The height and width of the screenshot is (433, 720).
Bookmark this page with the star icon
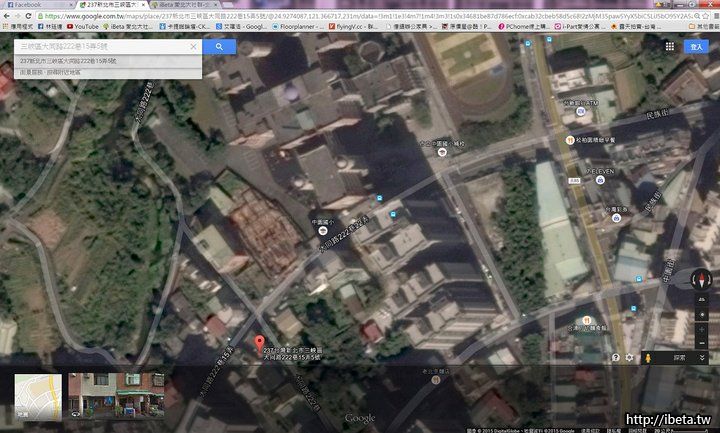(x=705, y=16)
